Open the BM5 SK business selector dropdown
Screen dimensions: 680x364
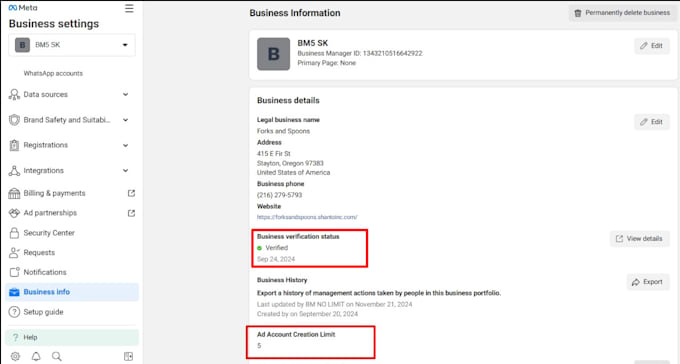click(72, 45)
